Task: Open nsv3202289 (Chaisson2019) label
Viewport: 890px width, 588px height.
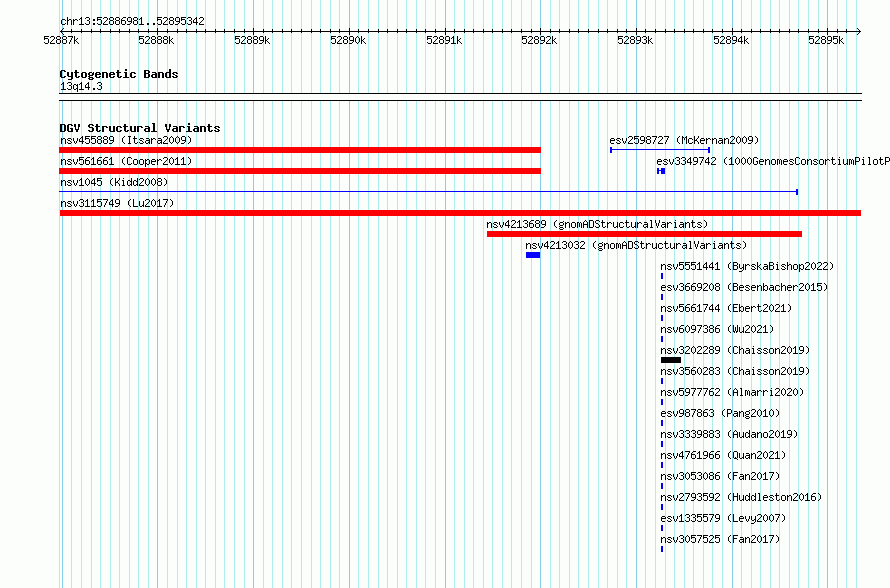Action: 735,350
